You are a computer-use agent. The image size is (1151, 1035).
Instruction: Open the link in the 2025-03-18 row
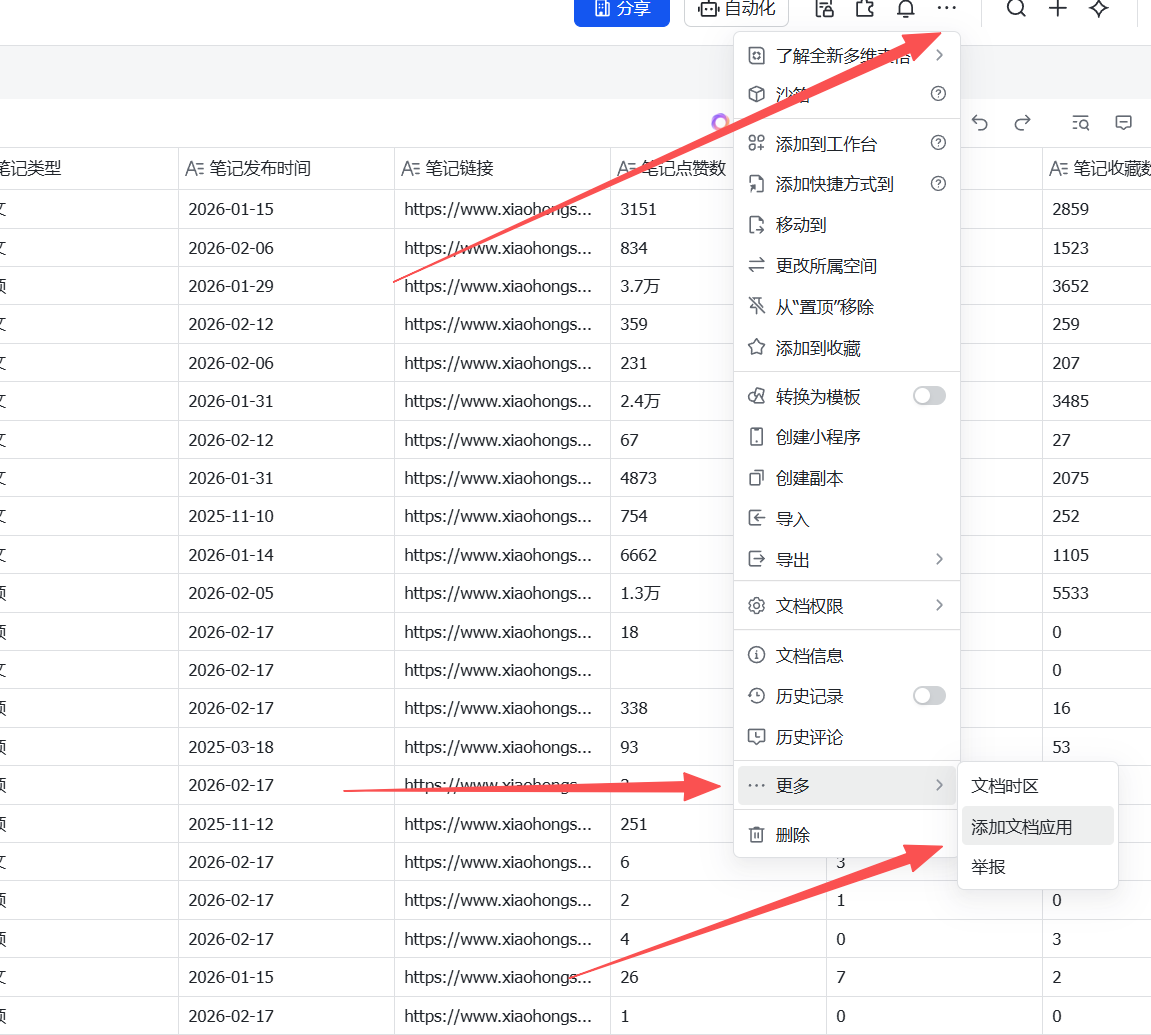point(498,747)
